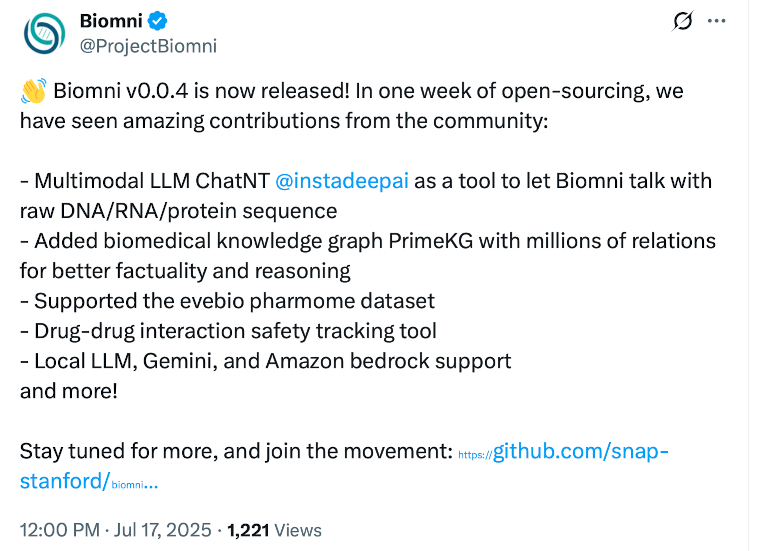Click the "Multimodal LLM ChatNT" text
Image resolution: width=761 pixels, height=551 pixels.
(150, 182)
